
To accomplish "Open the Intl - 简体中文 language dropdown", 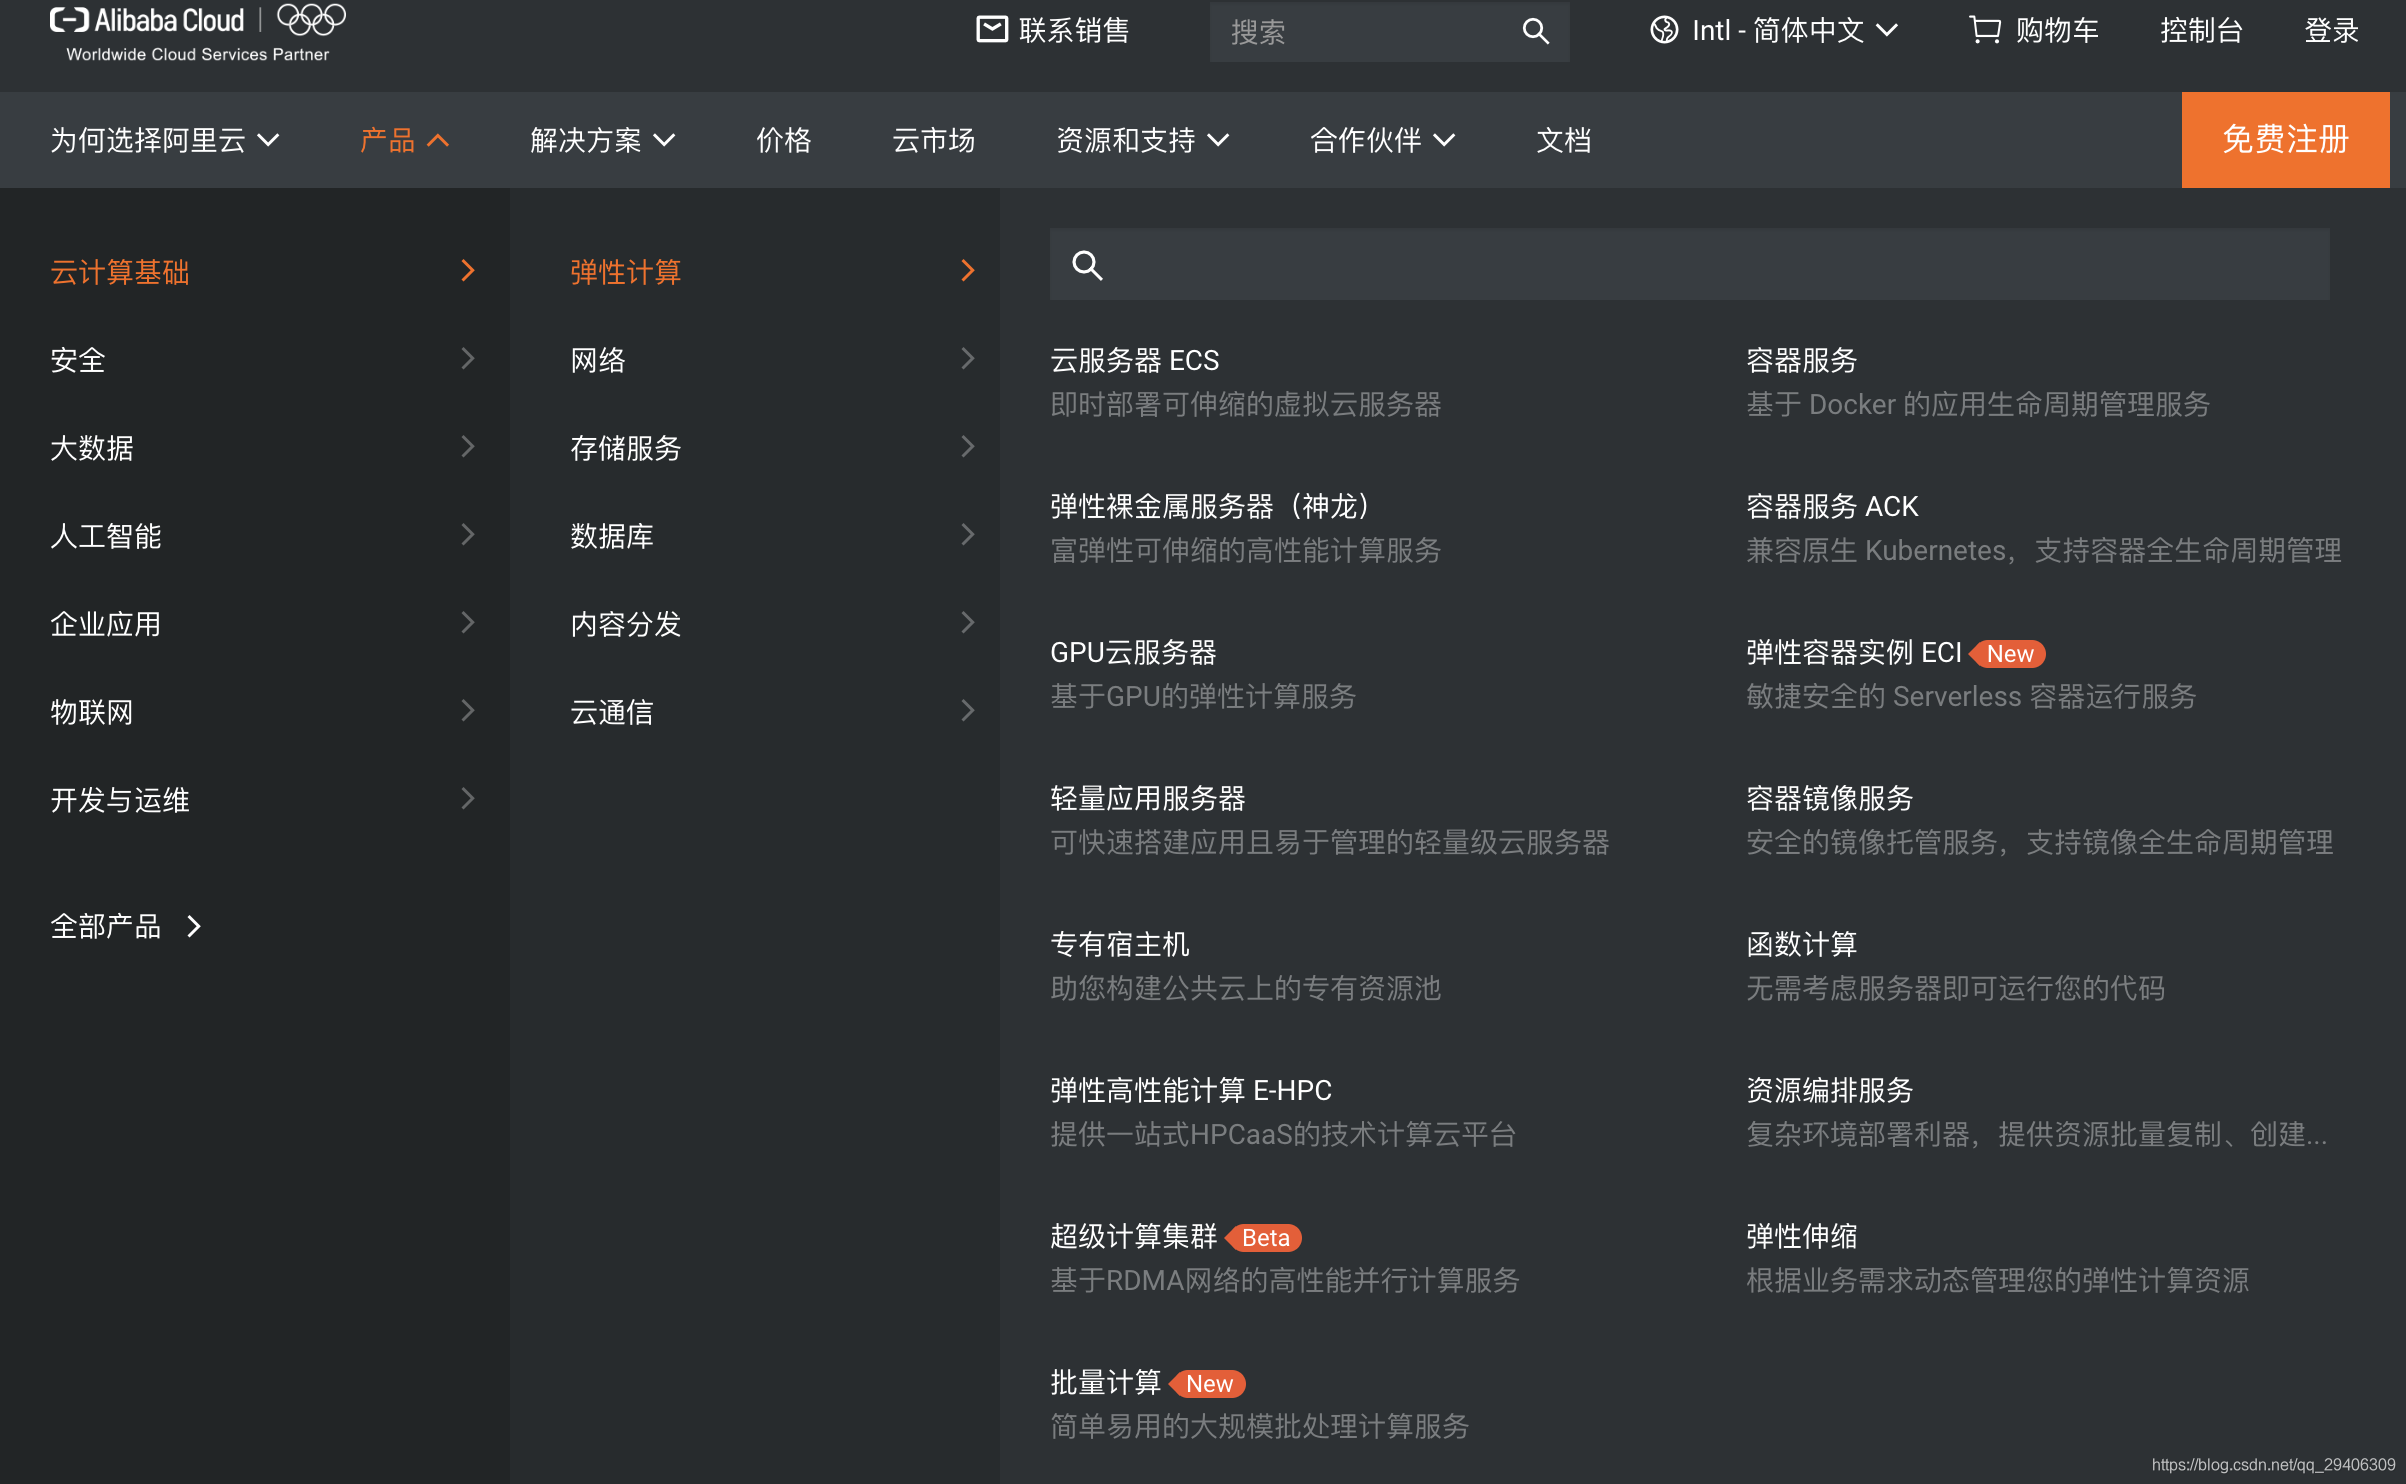I will [x=1774, y=30].
